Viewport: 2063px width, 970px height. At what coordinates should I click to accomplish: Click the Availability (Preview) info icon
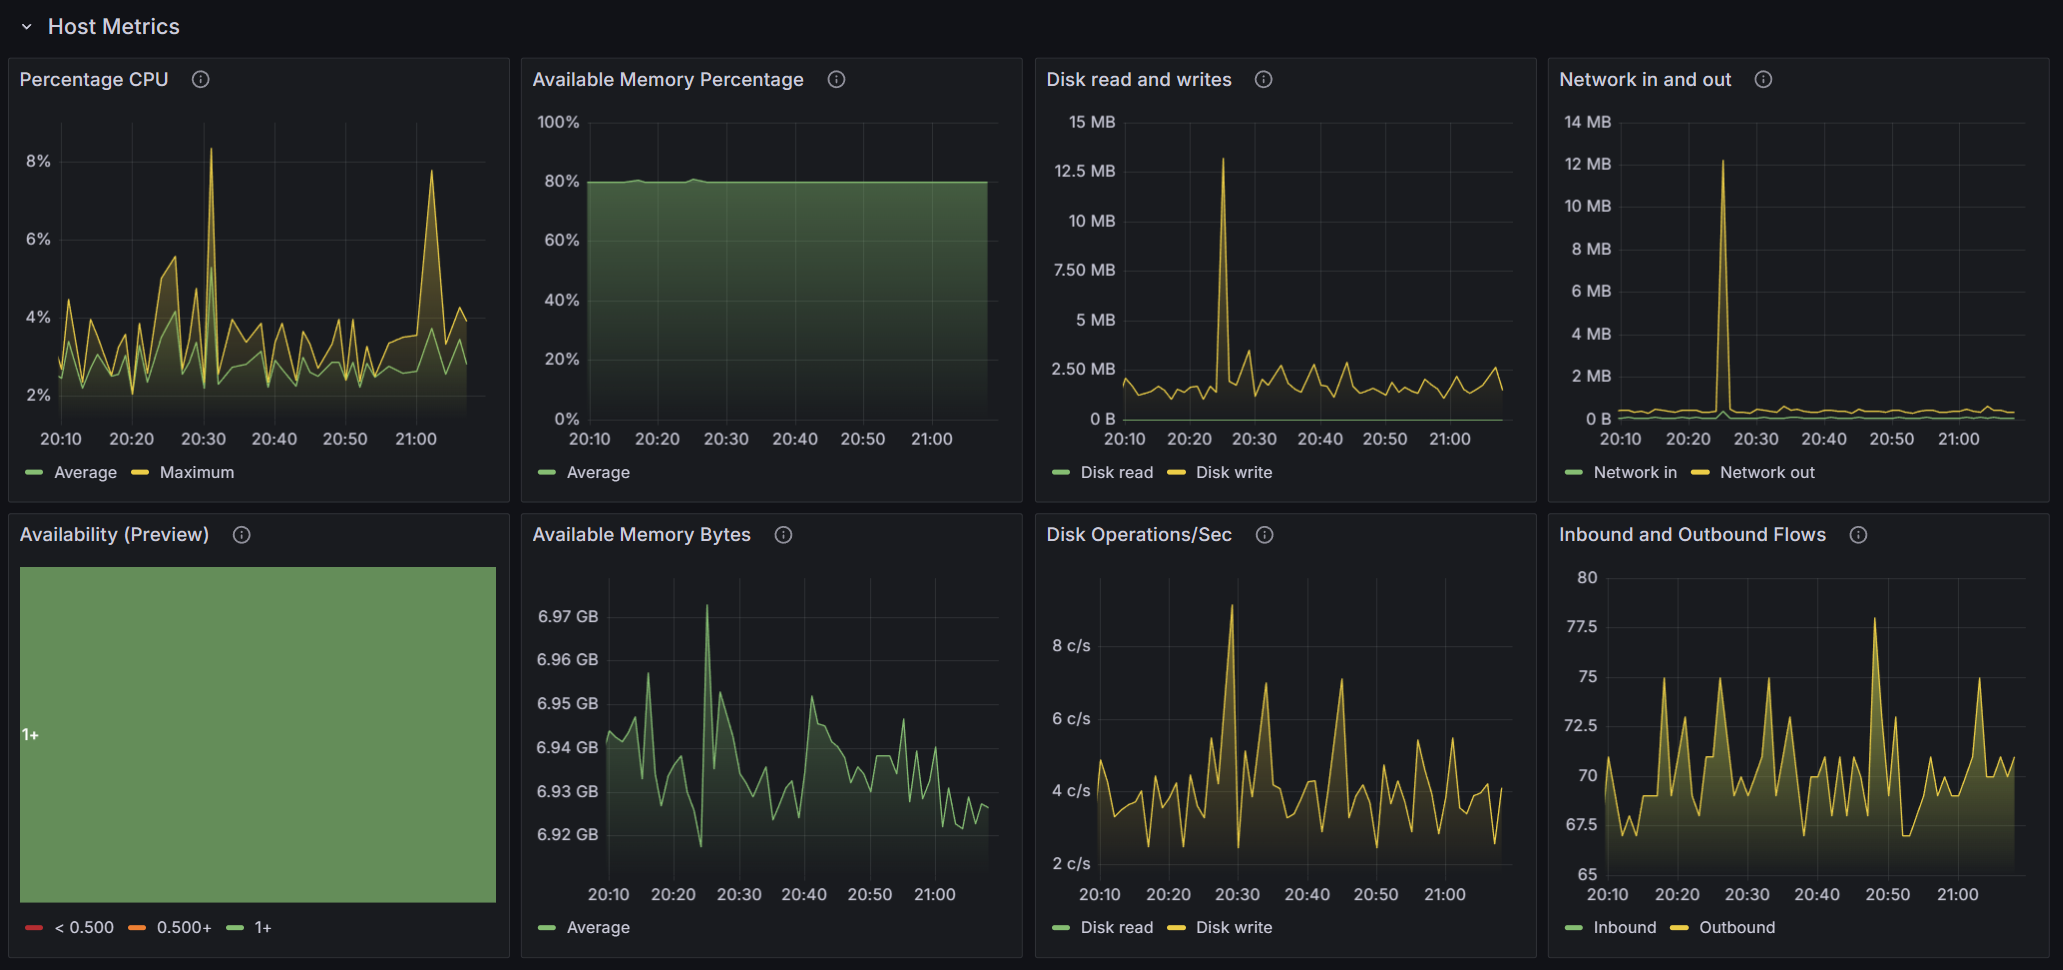point(242,535)
